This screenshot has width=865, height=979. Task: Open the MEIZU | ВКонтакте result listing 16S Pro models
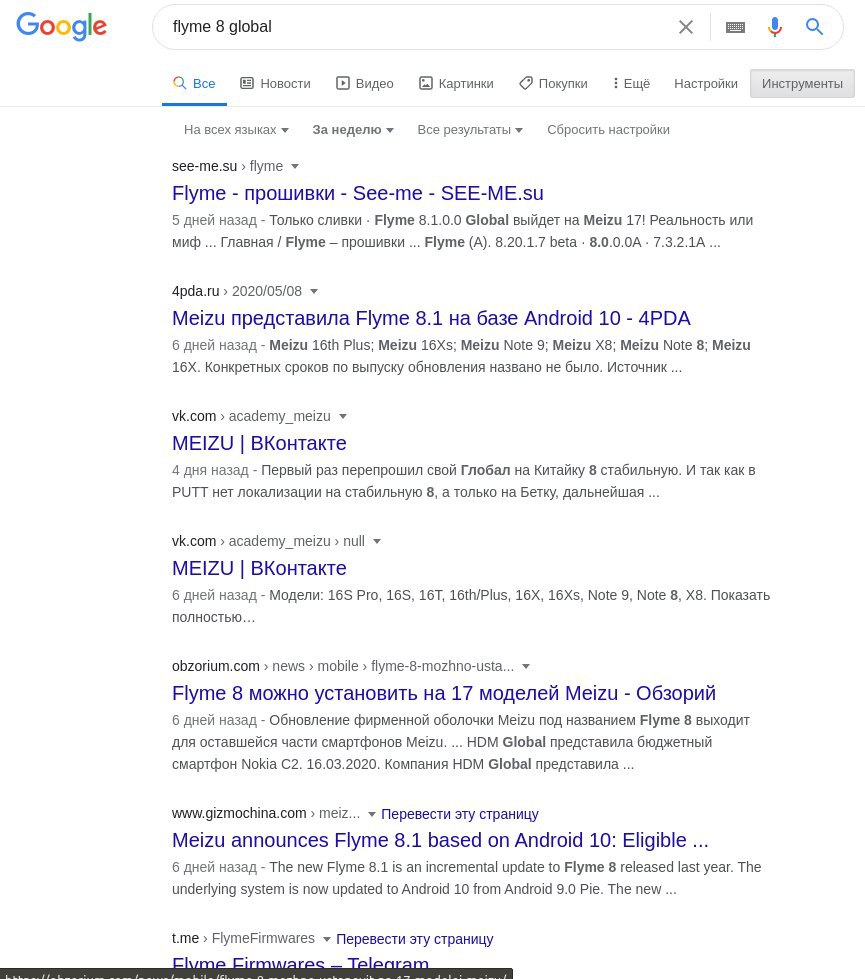point(259,568)
